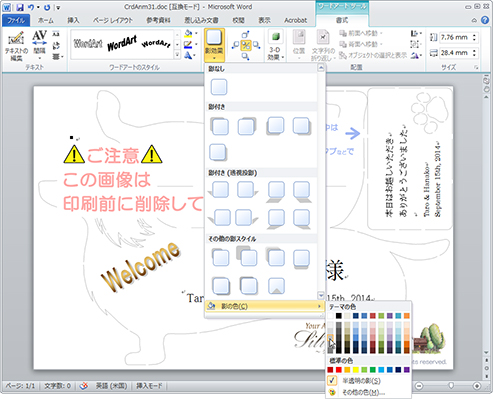Image resolution: width=493 pixels, height=399 pixels.
Task: Increase width value using stepper arrow
Action: coord(474,50)
